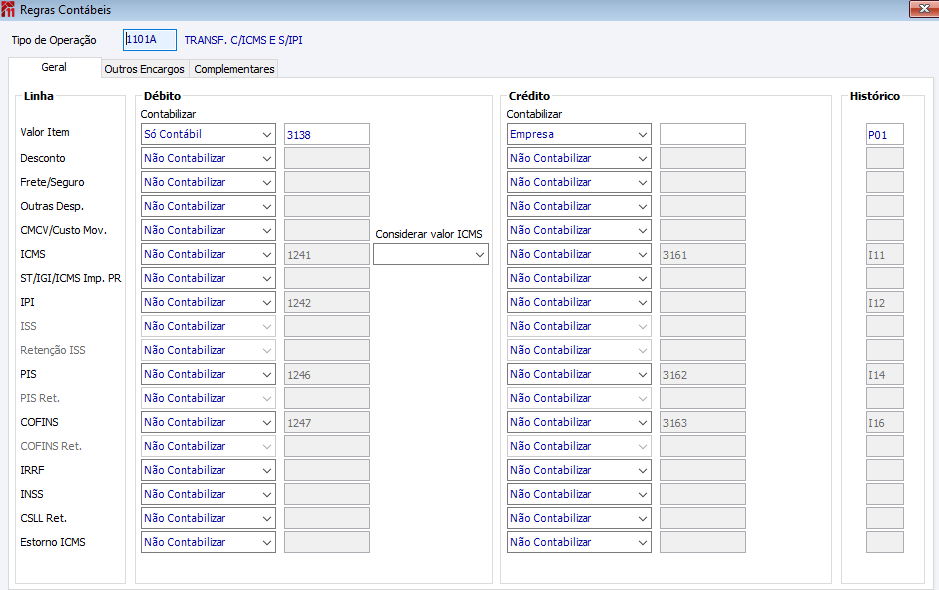Viewport: 939px width, 590px height.
Task: Click the Regras Contábeis app icon in title bar
Action: (8, 10)
